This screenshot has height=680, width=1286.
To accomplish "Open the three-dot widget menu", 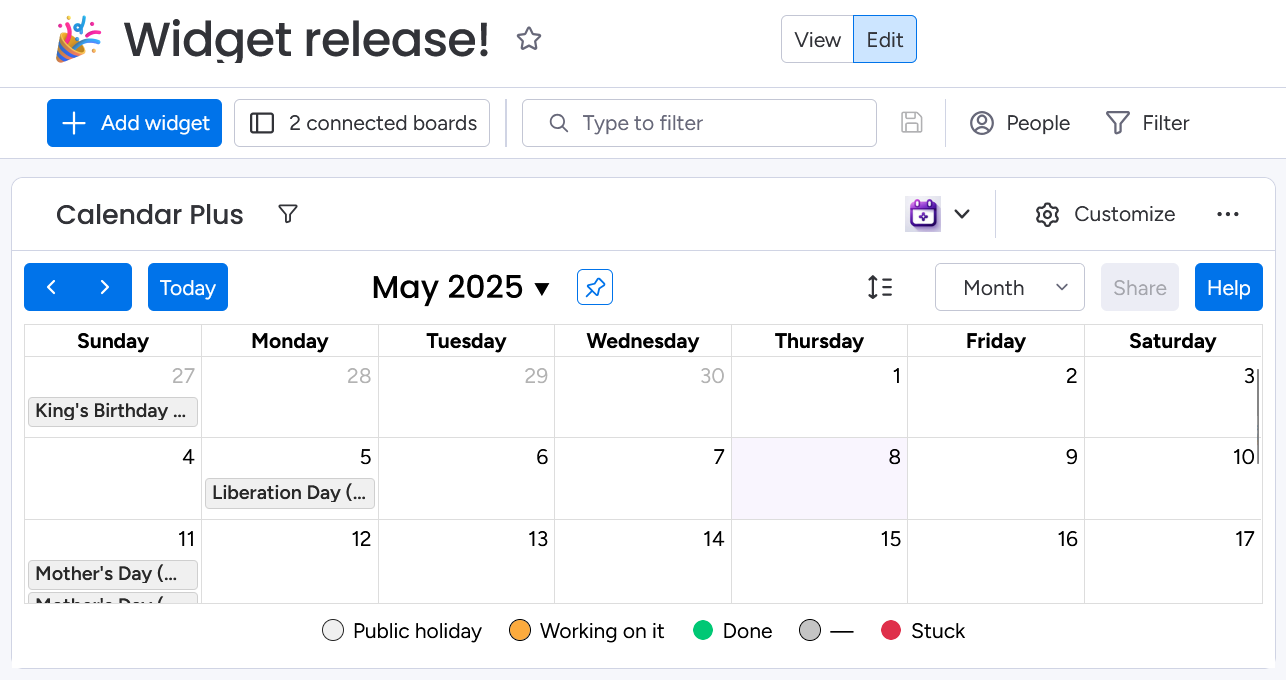I will click(x=1228, y=214).
